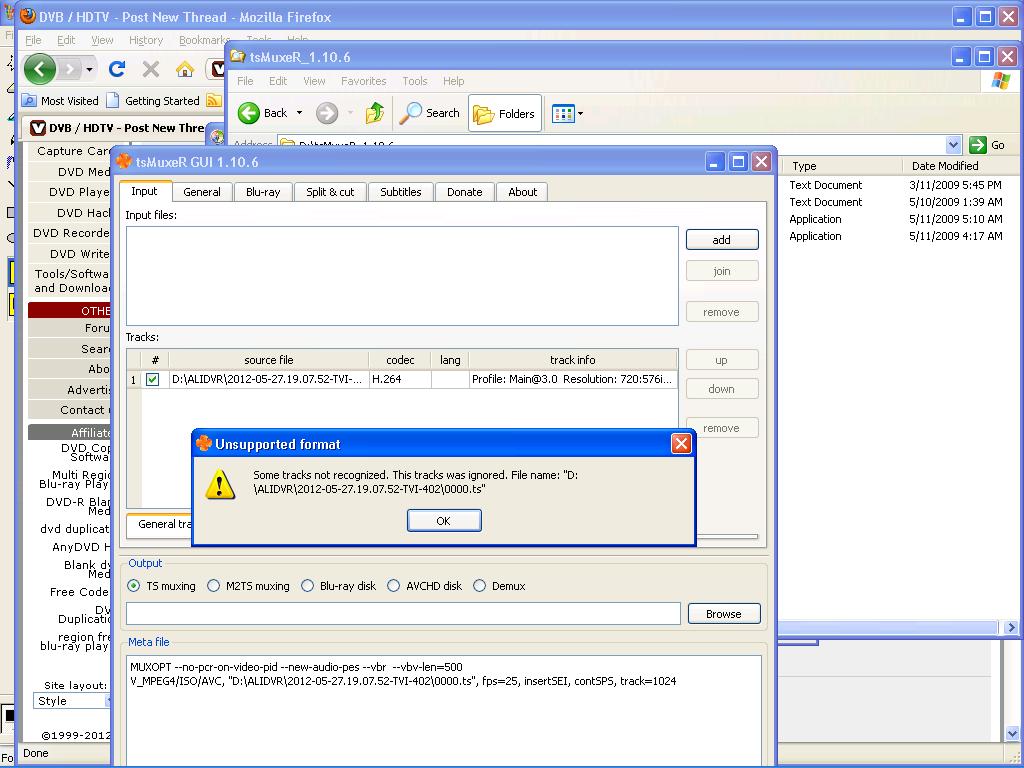Open Explorer Help menu
This screenshot has height=768, width=1024.
[x=453, y=81]
